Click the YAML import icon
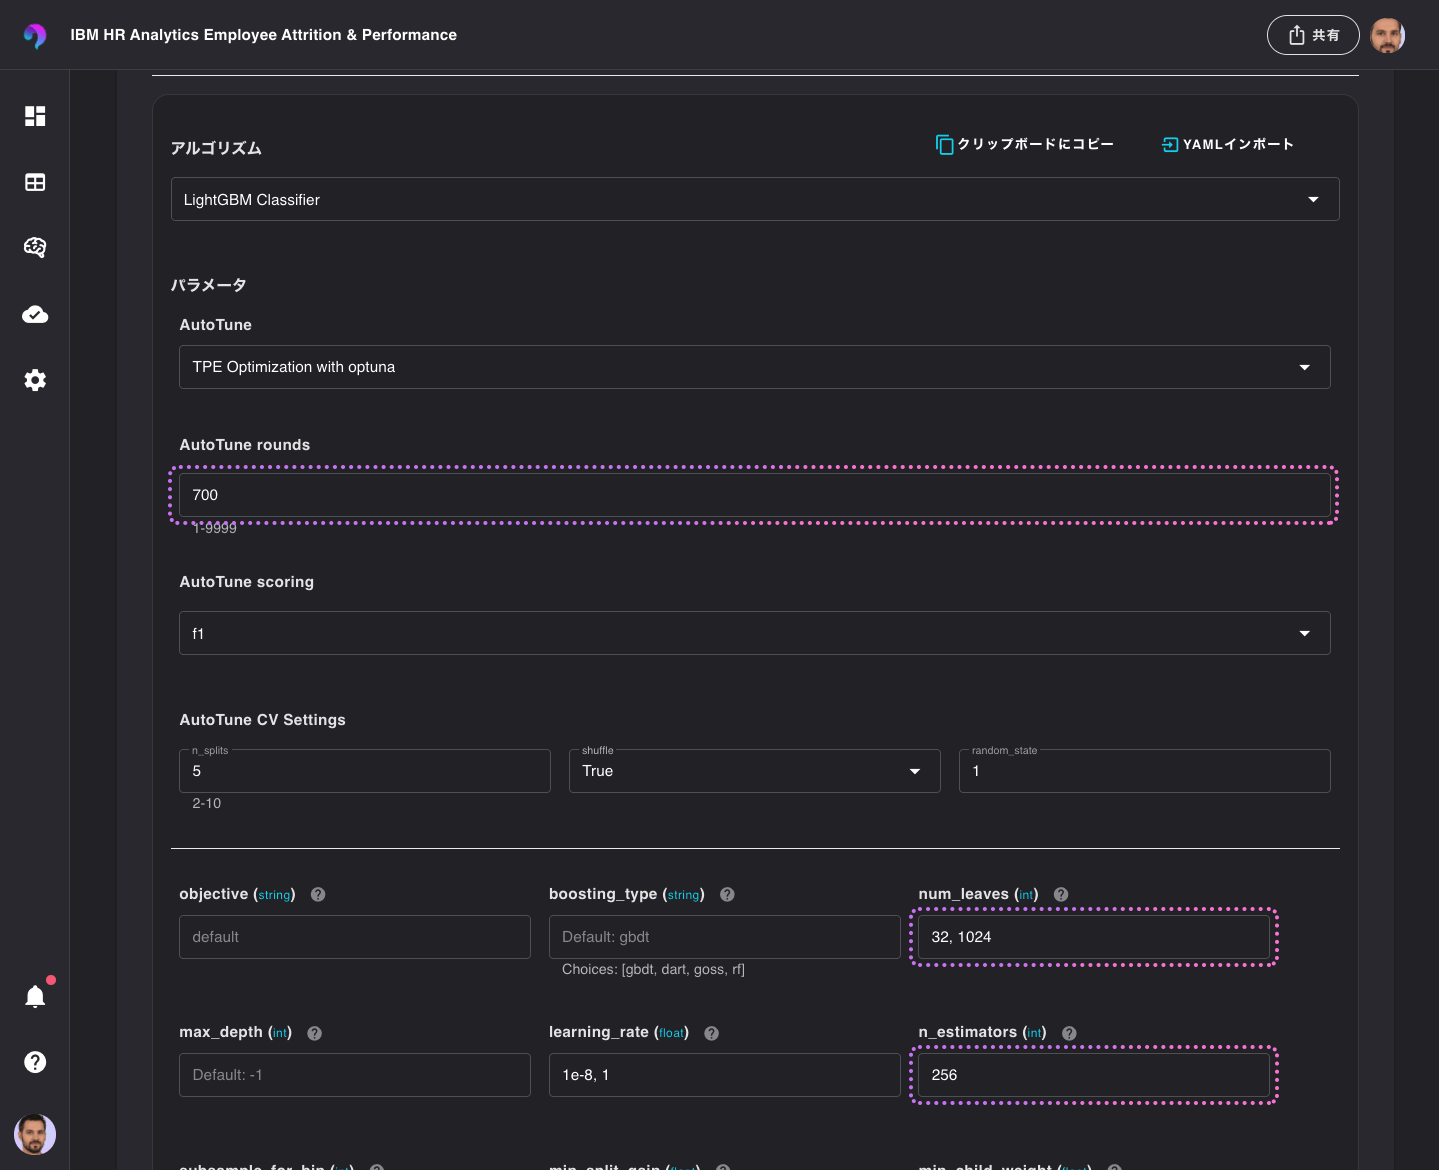 click(x=1170, y=144)
